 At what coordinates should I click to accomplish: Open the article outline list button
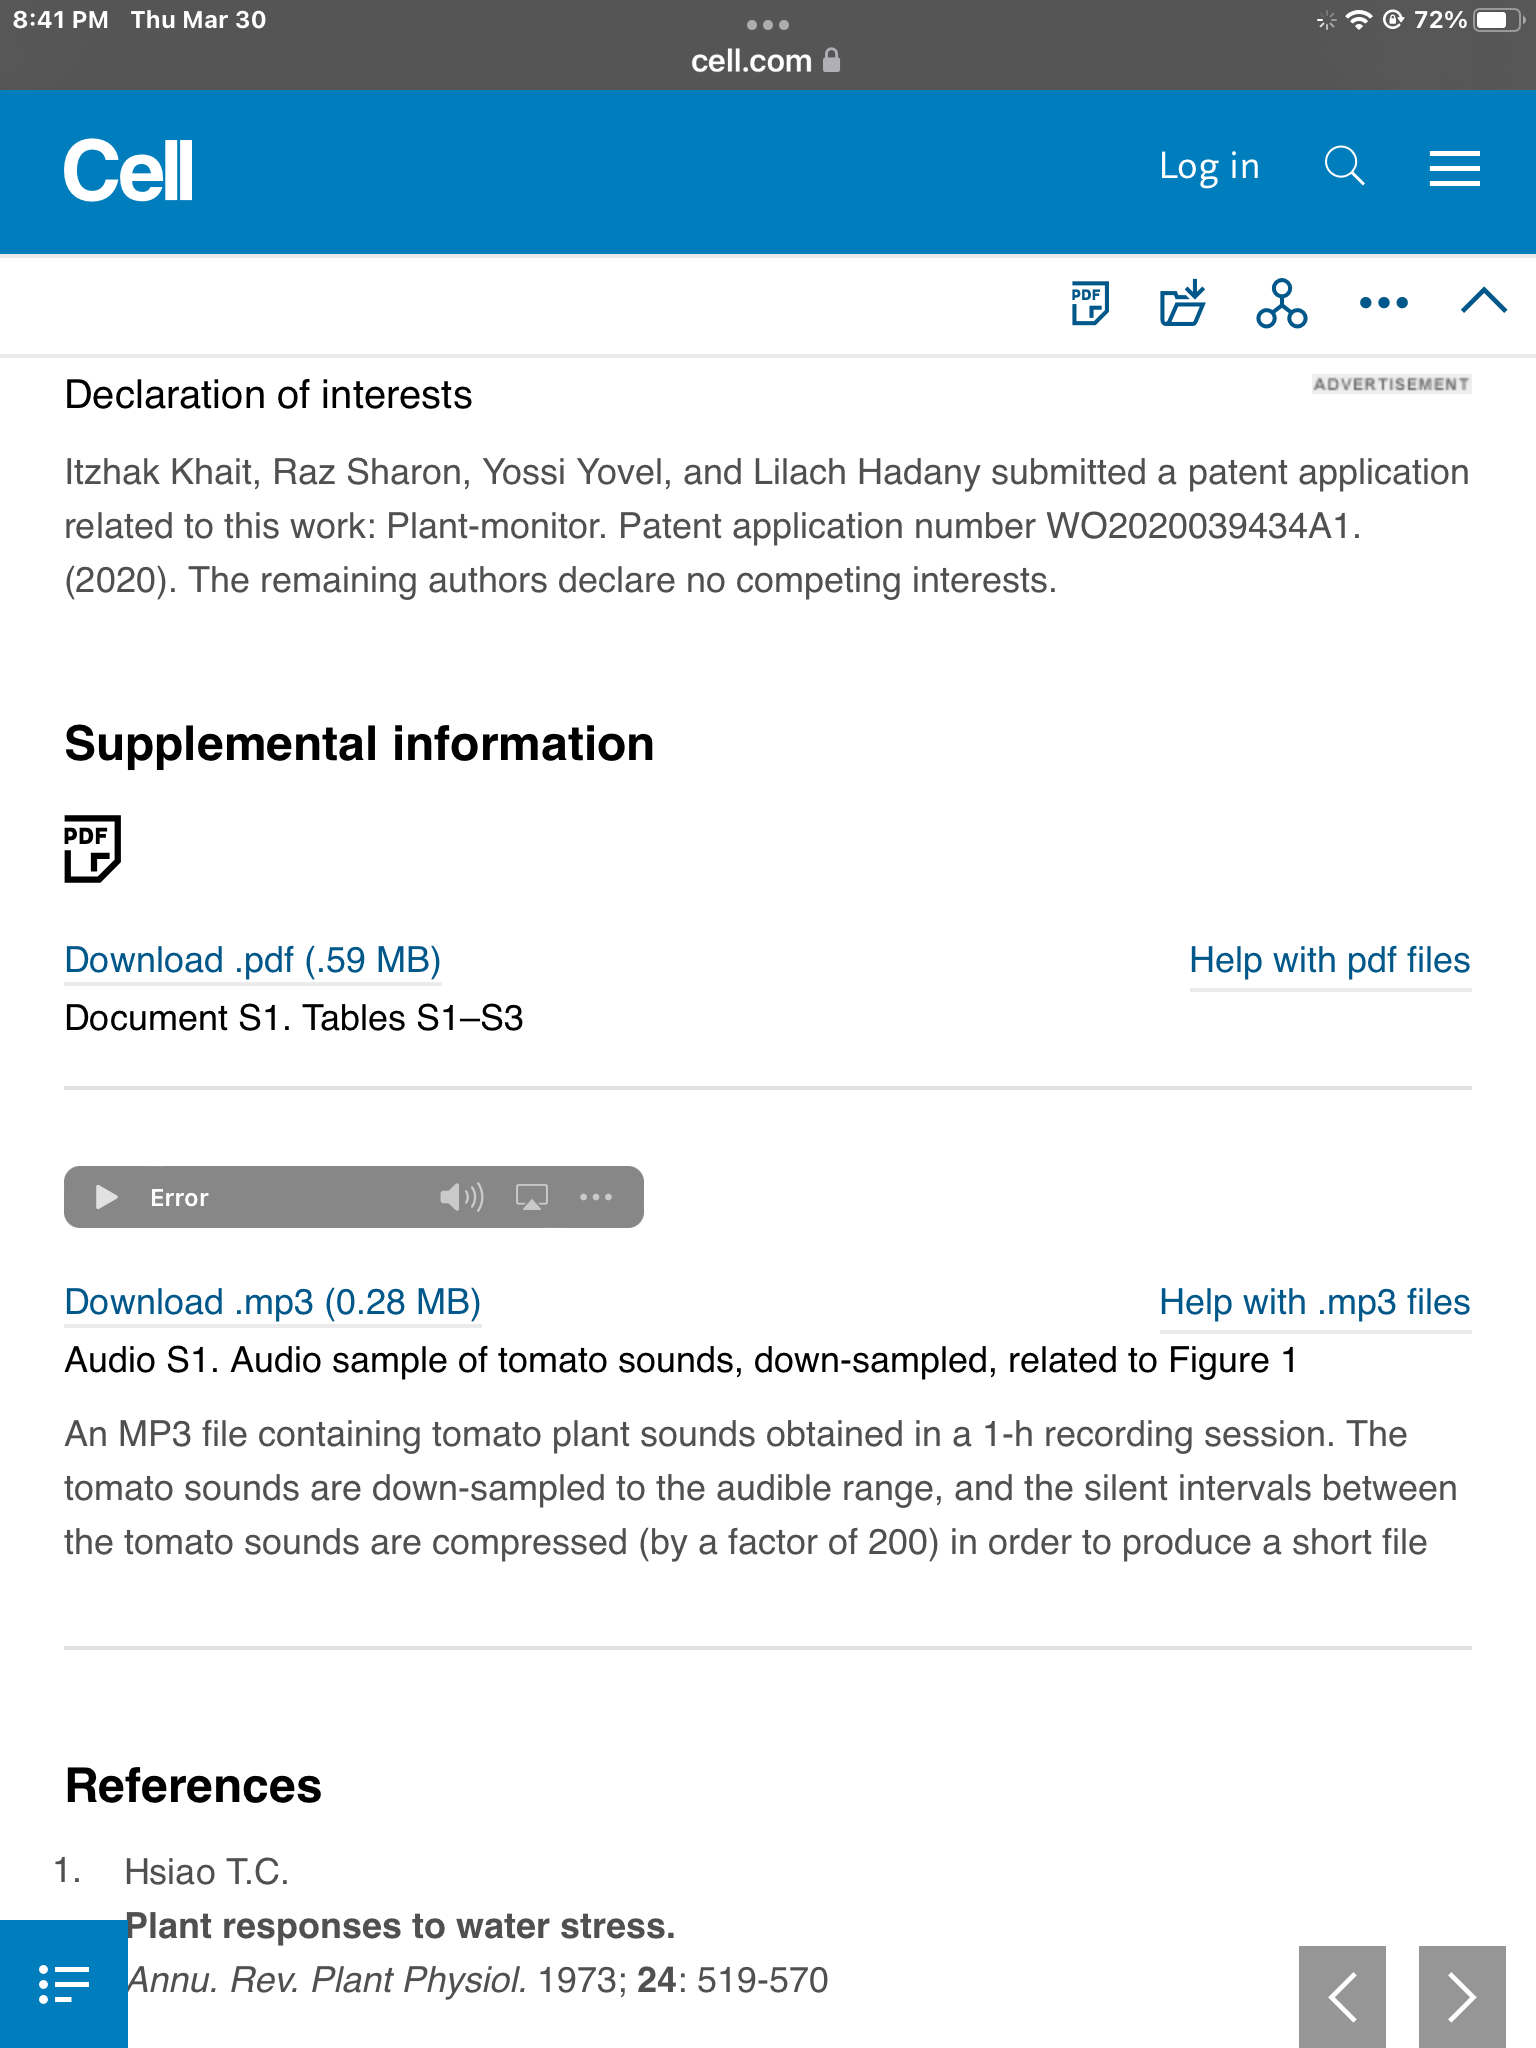coord(64,1984)
